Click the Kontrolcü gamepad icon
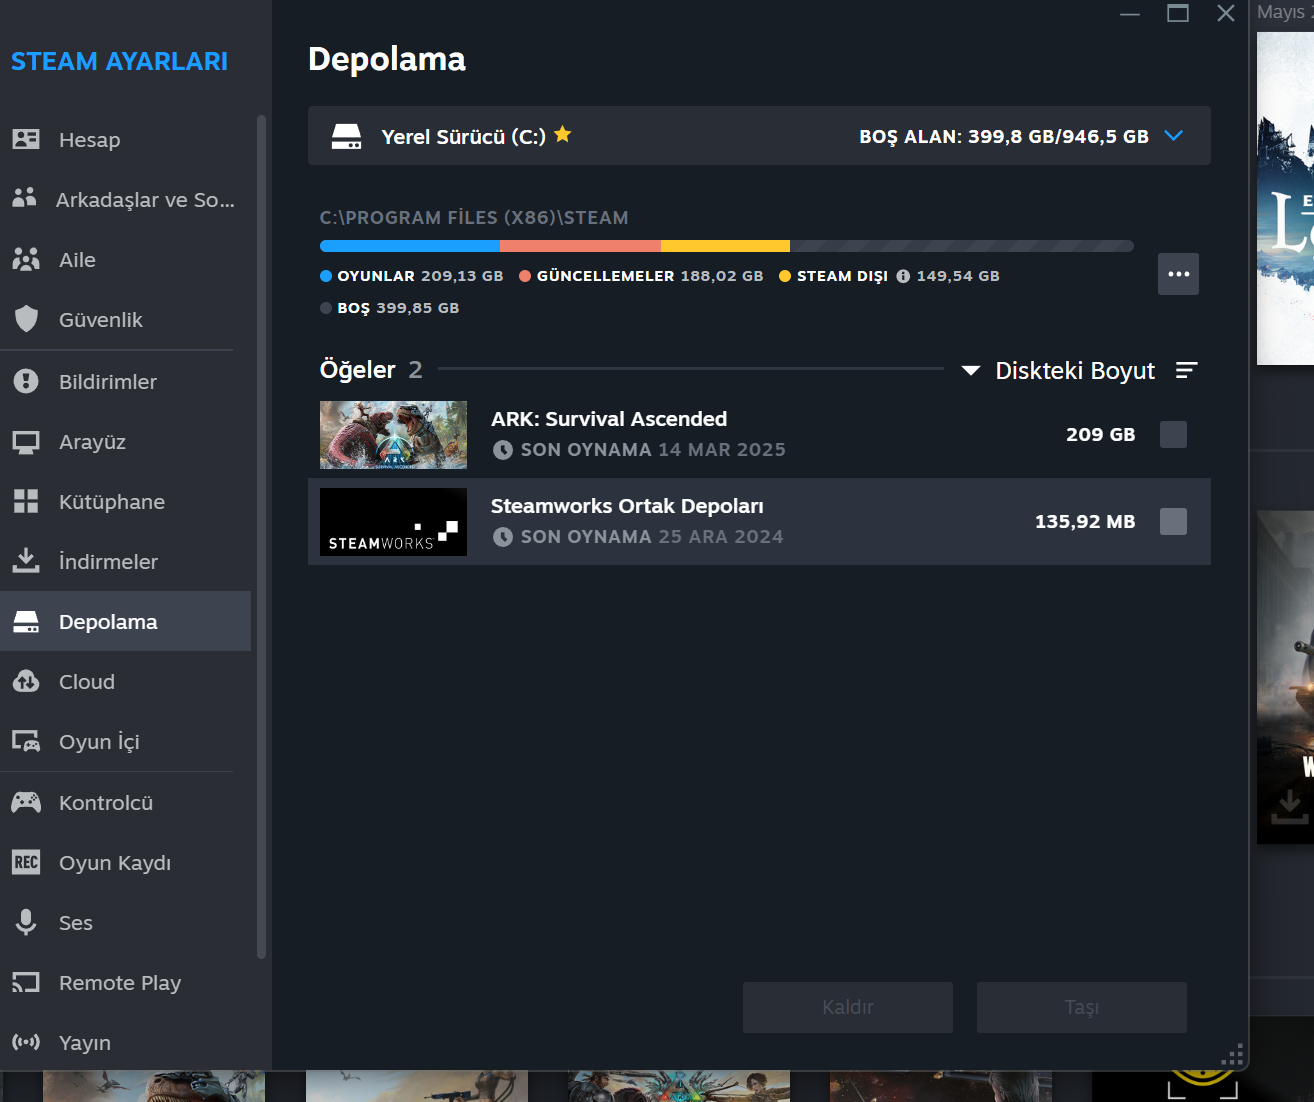This screenshot has width=1314, height=1102. pos(26,802)
